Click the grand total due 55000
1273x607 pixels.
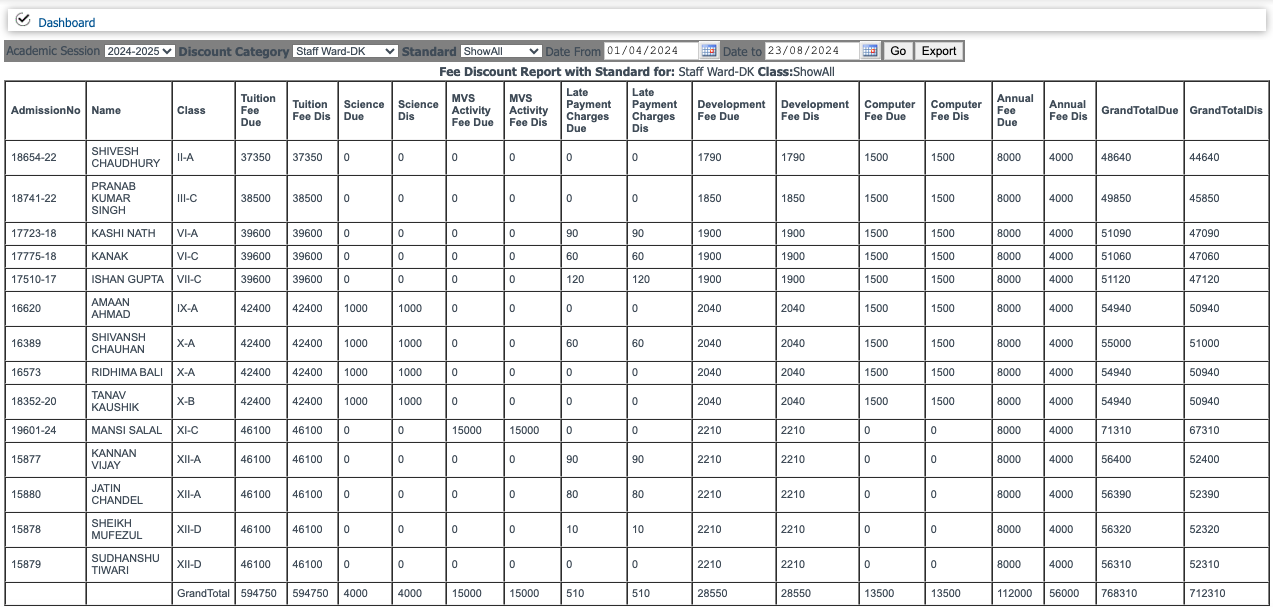tap(1116, 343)
